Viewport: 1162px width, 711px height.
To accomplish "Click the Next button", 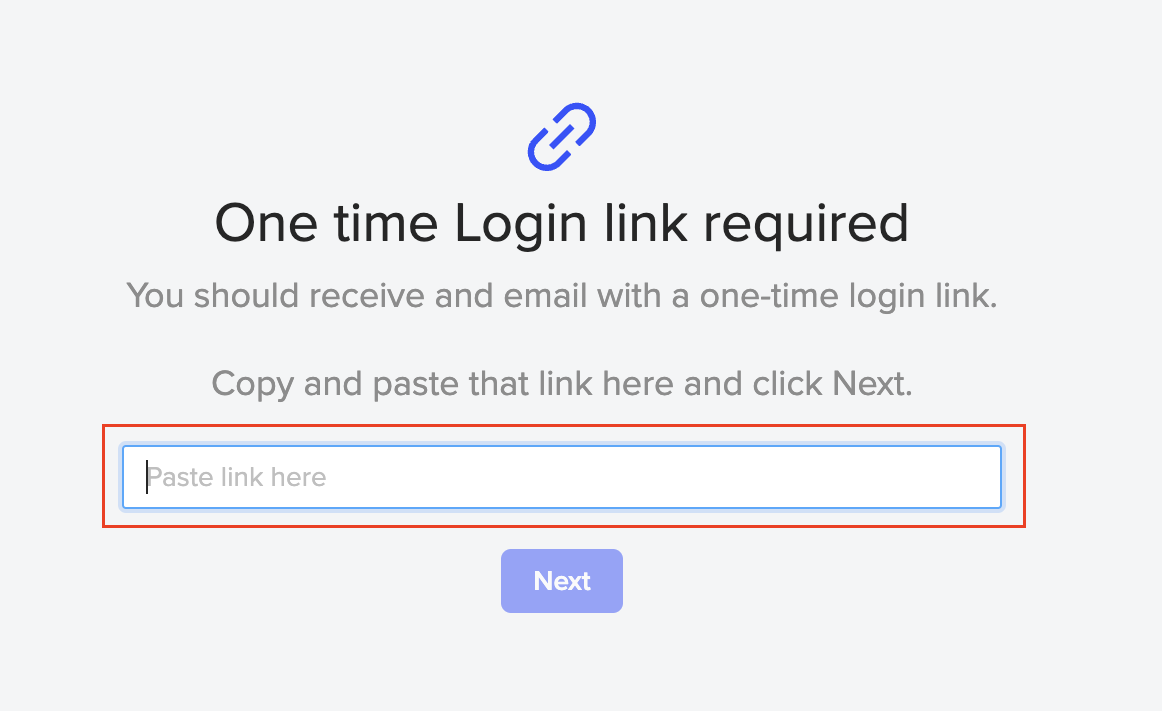I will [561, 581].
